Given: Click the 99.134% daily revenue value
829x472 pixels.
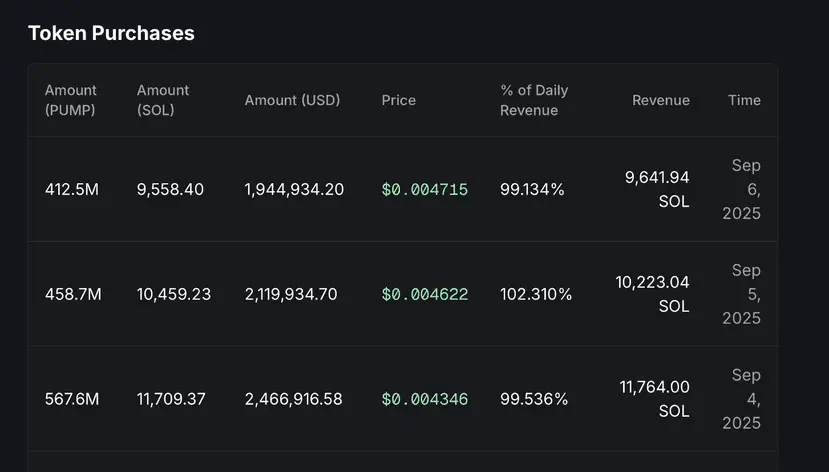Looking at the screenshot, I should click(x=532, y=189).
